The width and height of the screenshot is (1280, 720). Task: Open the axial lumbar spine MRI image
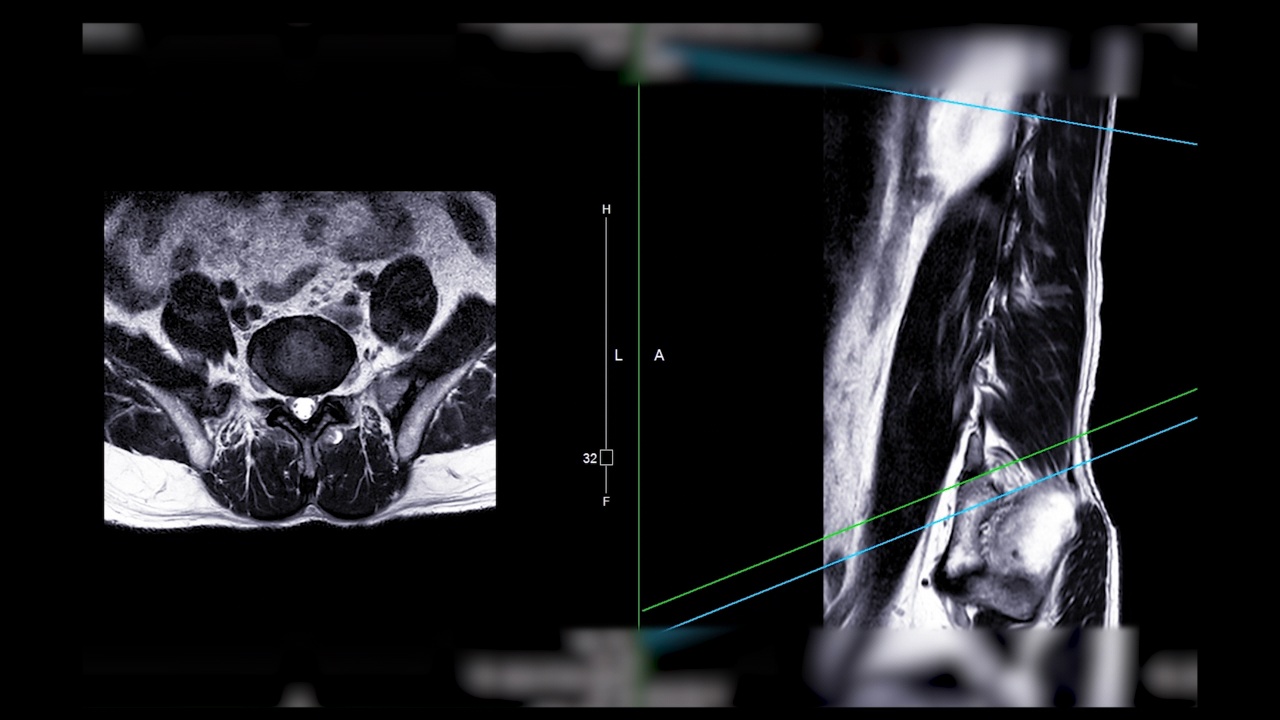coord(300,358)
